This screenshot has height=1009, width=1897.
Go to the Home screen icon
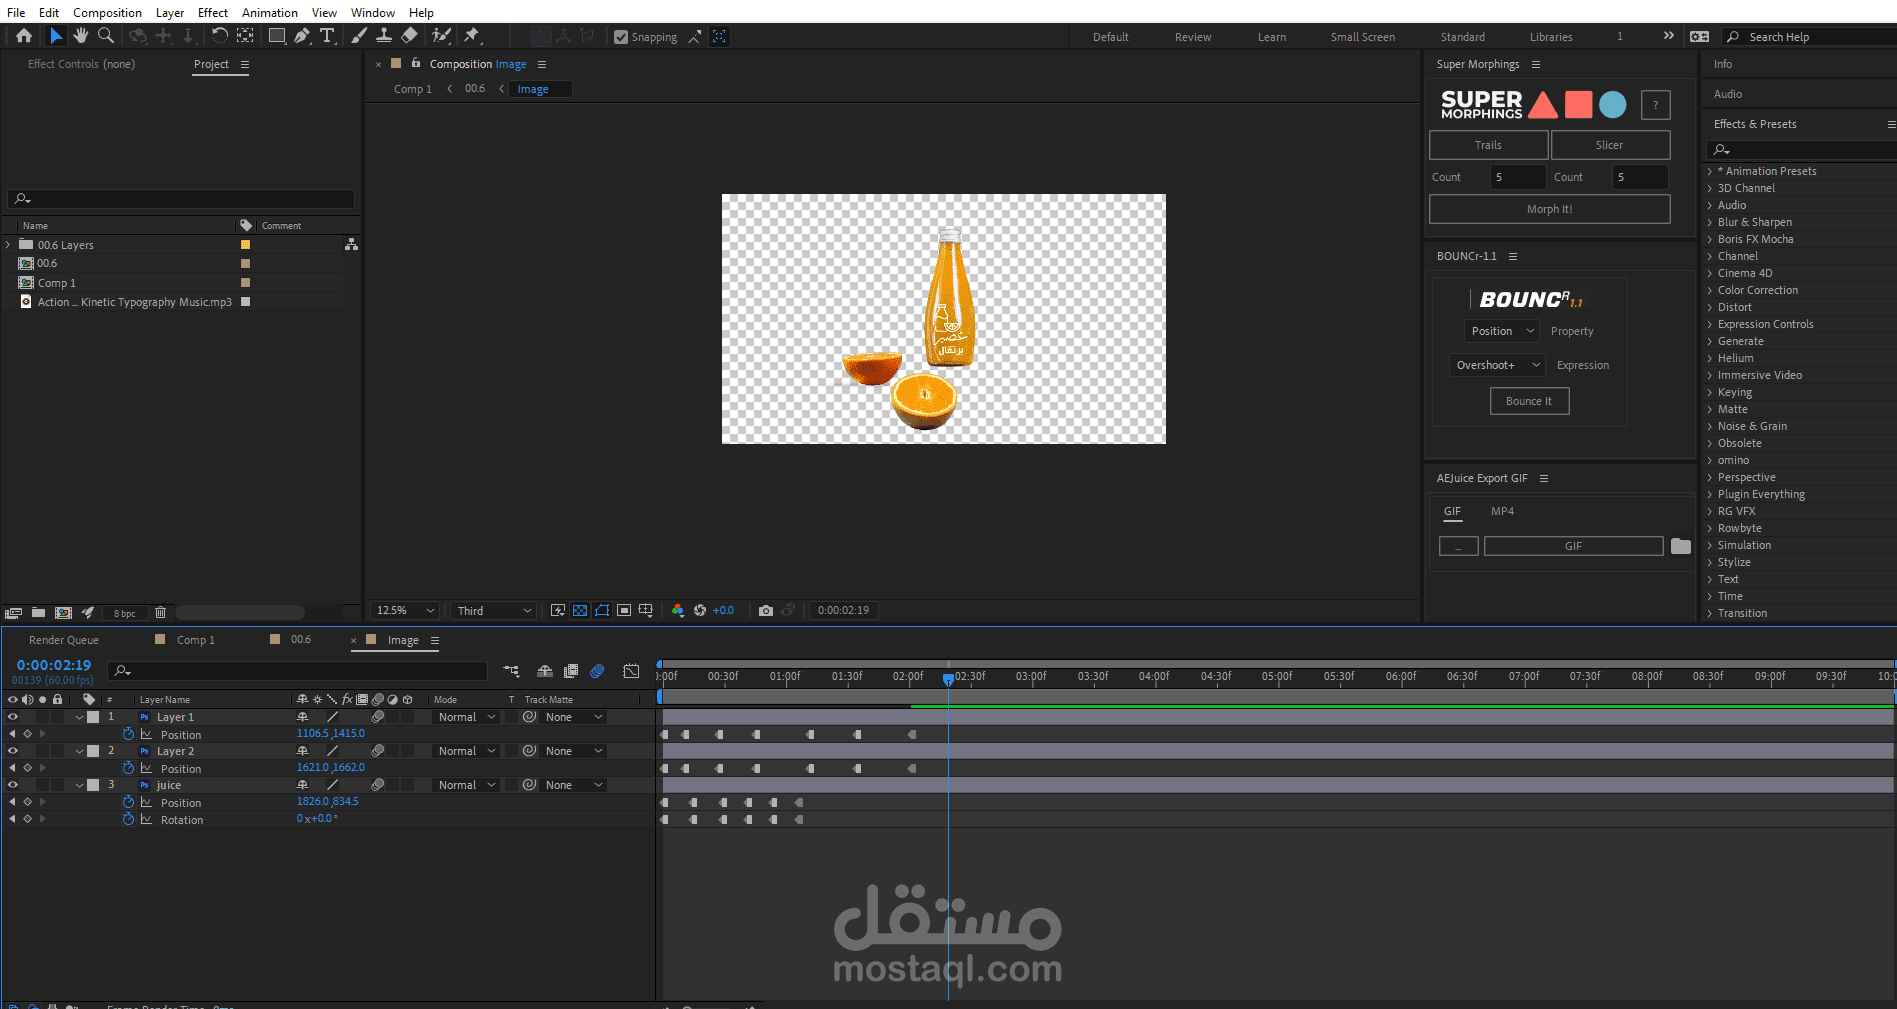point(24,36)
